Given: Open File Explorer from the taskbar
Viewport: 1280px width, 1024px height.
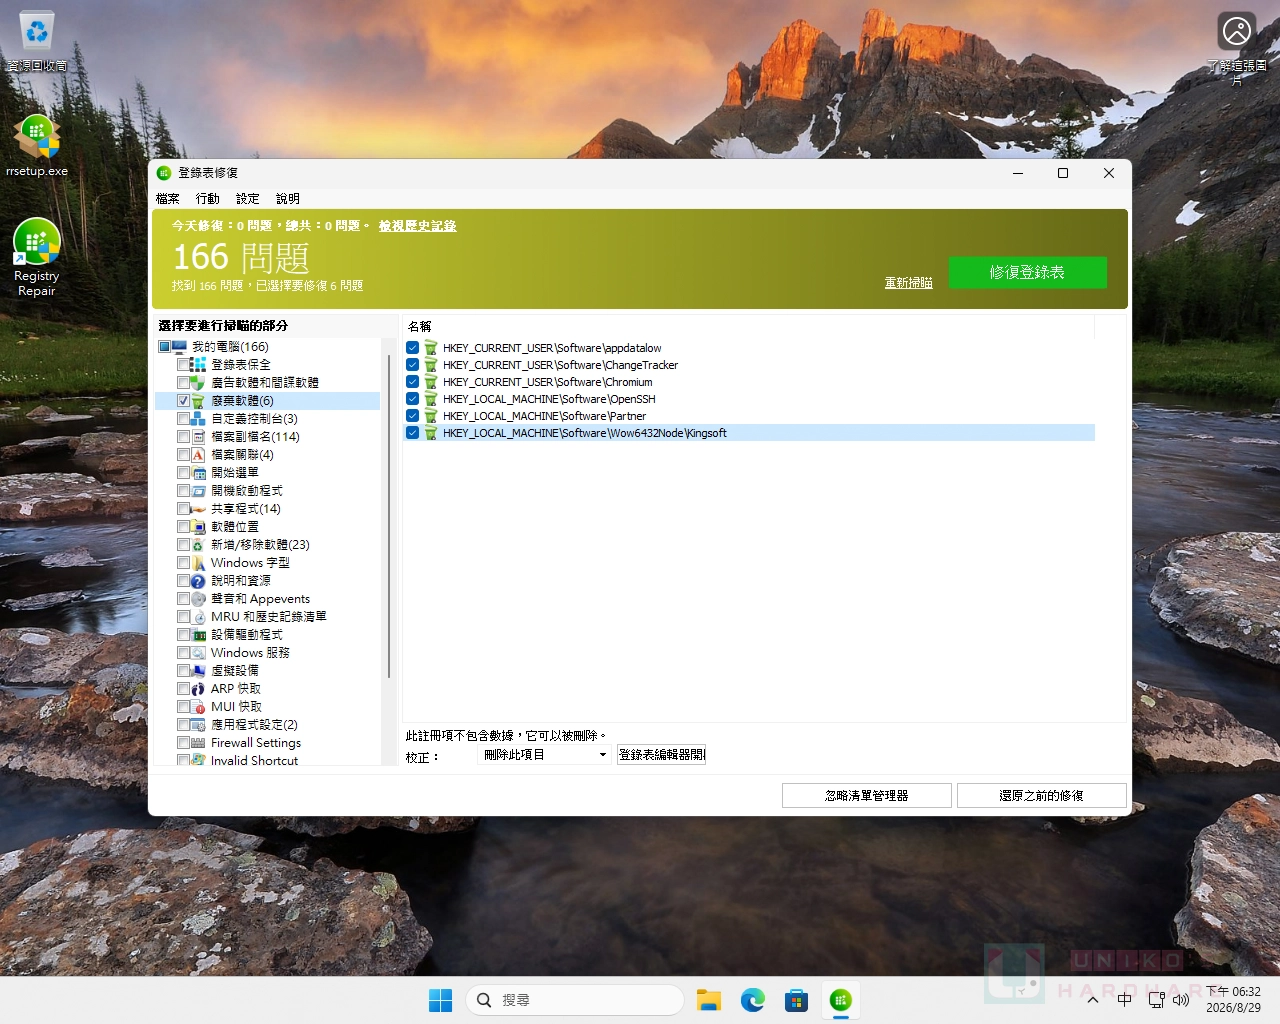Looking at the screenshot, I should (x=709, y=1000).
